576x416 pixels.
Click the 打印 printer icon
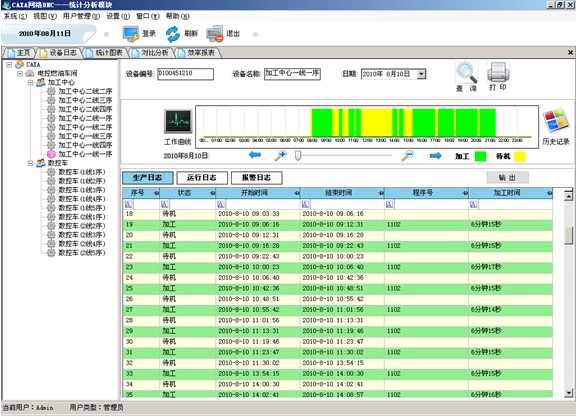click(498, 73)
